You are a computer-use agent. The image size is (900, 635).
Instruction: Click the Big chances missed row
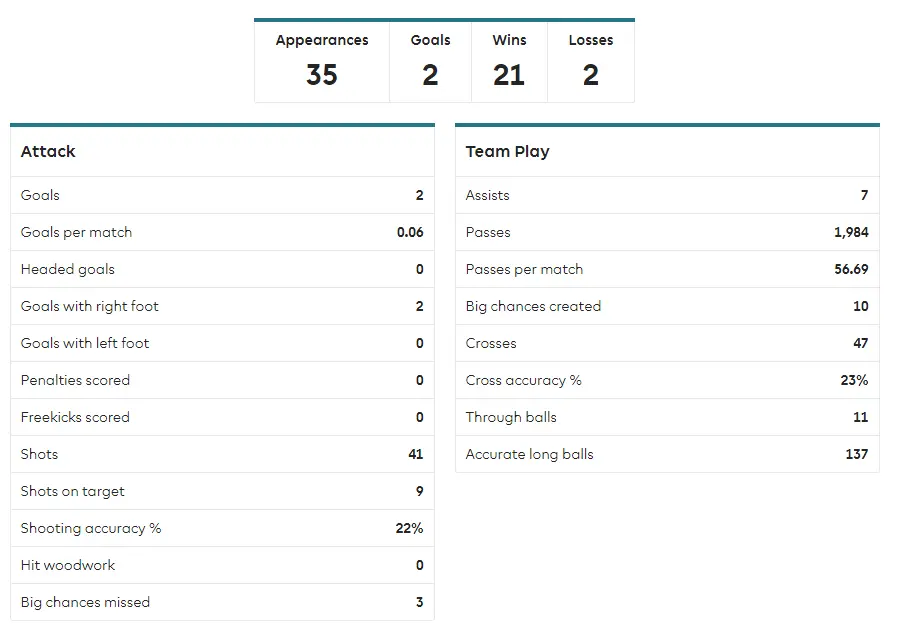tap(222, 602)
